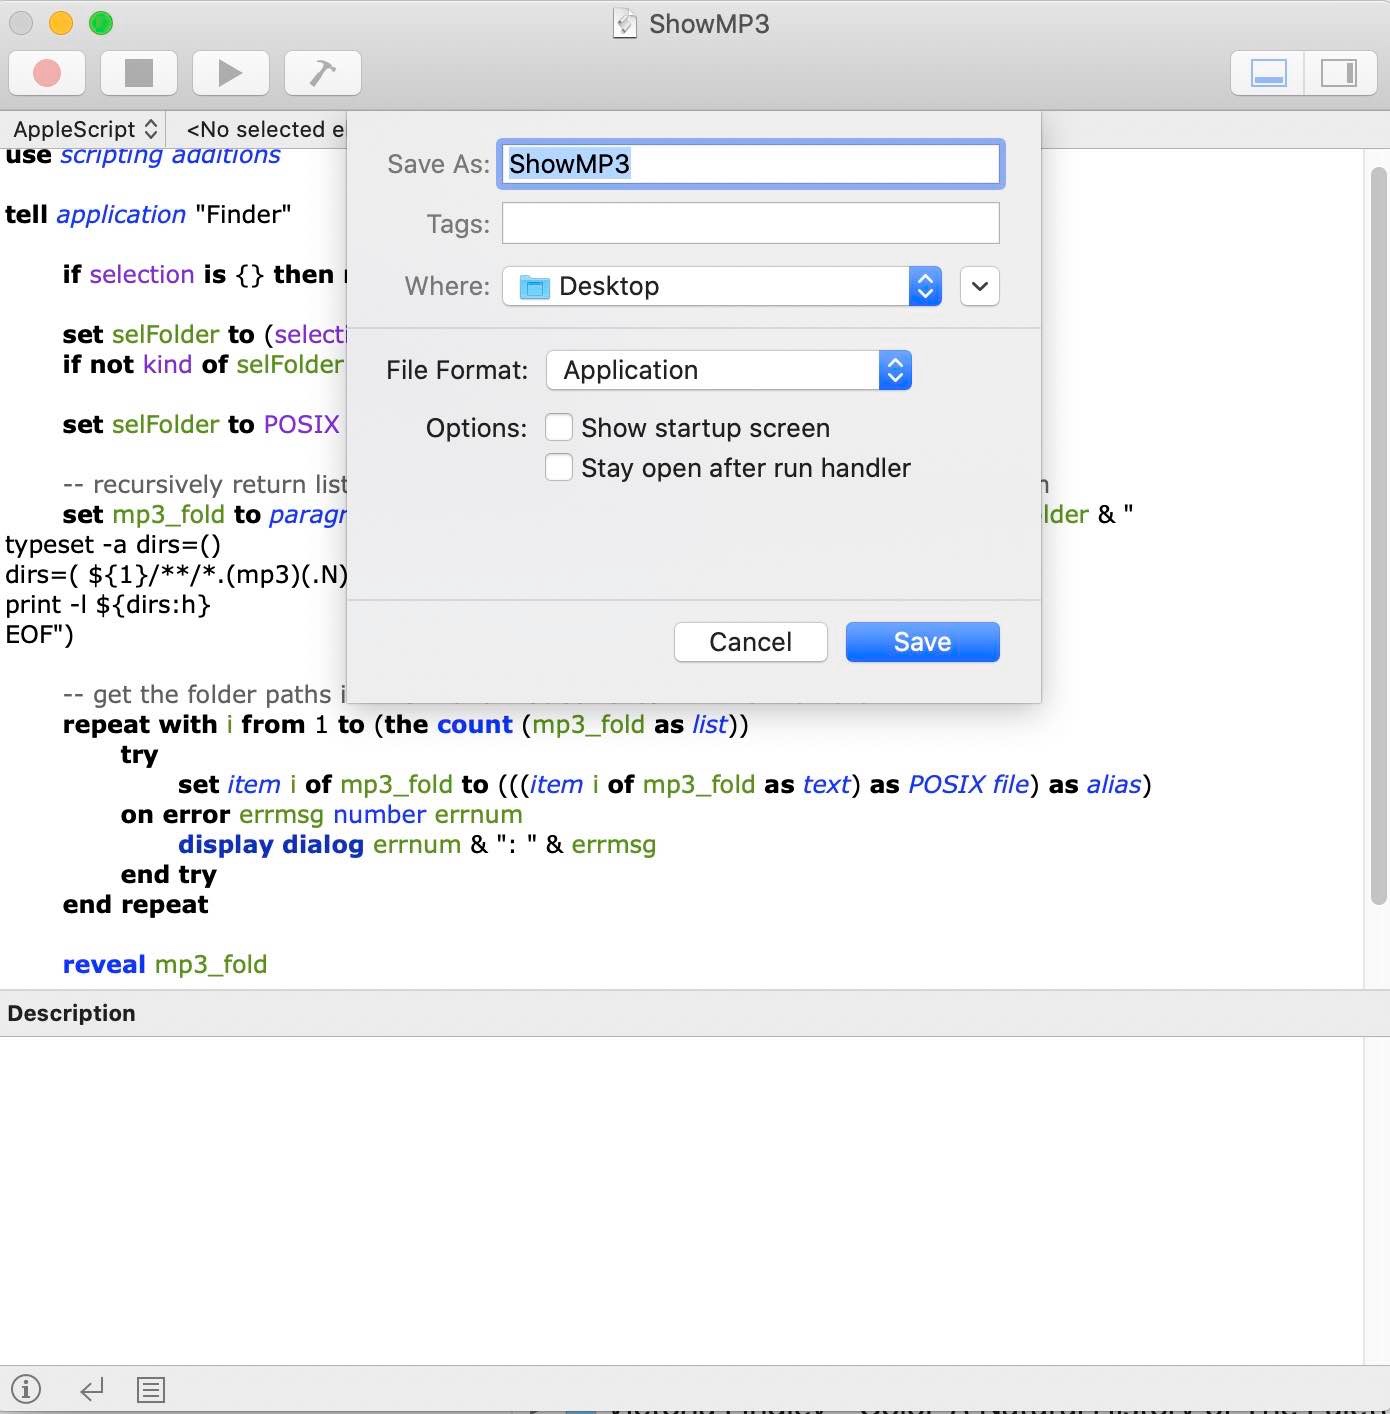Run the script with Play button
1390x1414 pixels.
230,73
